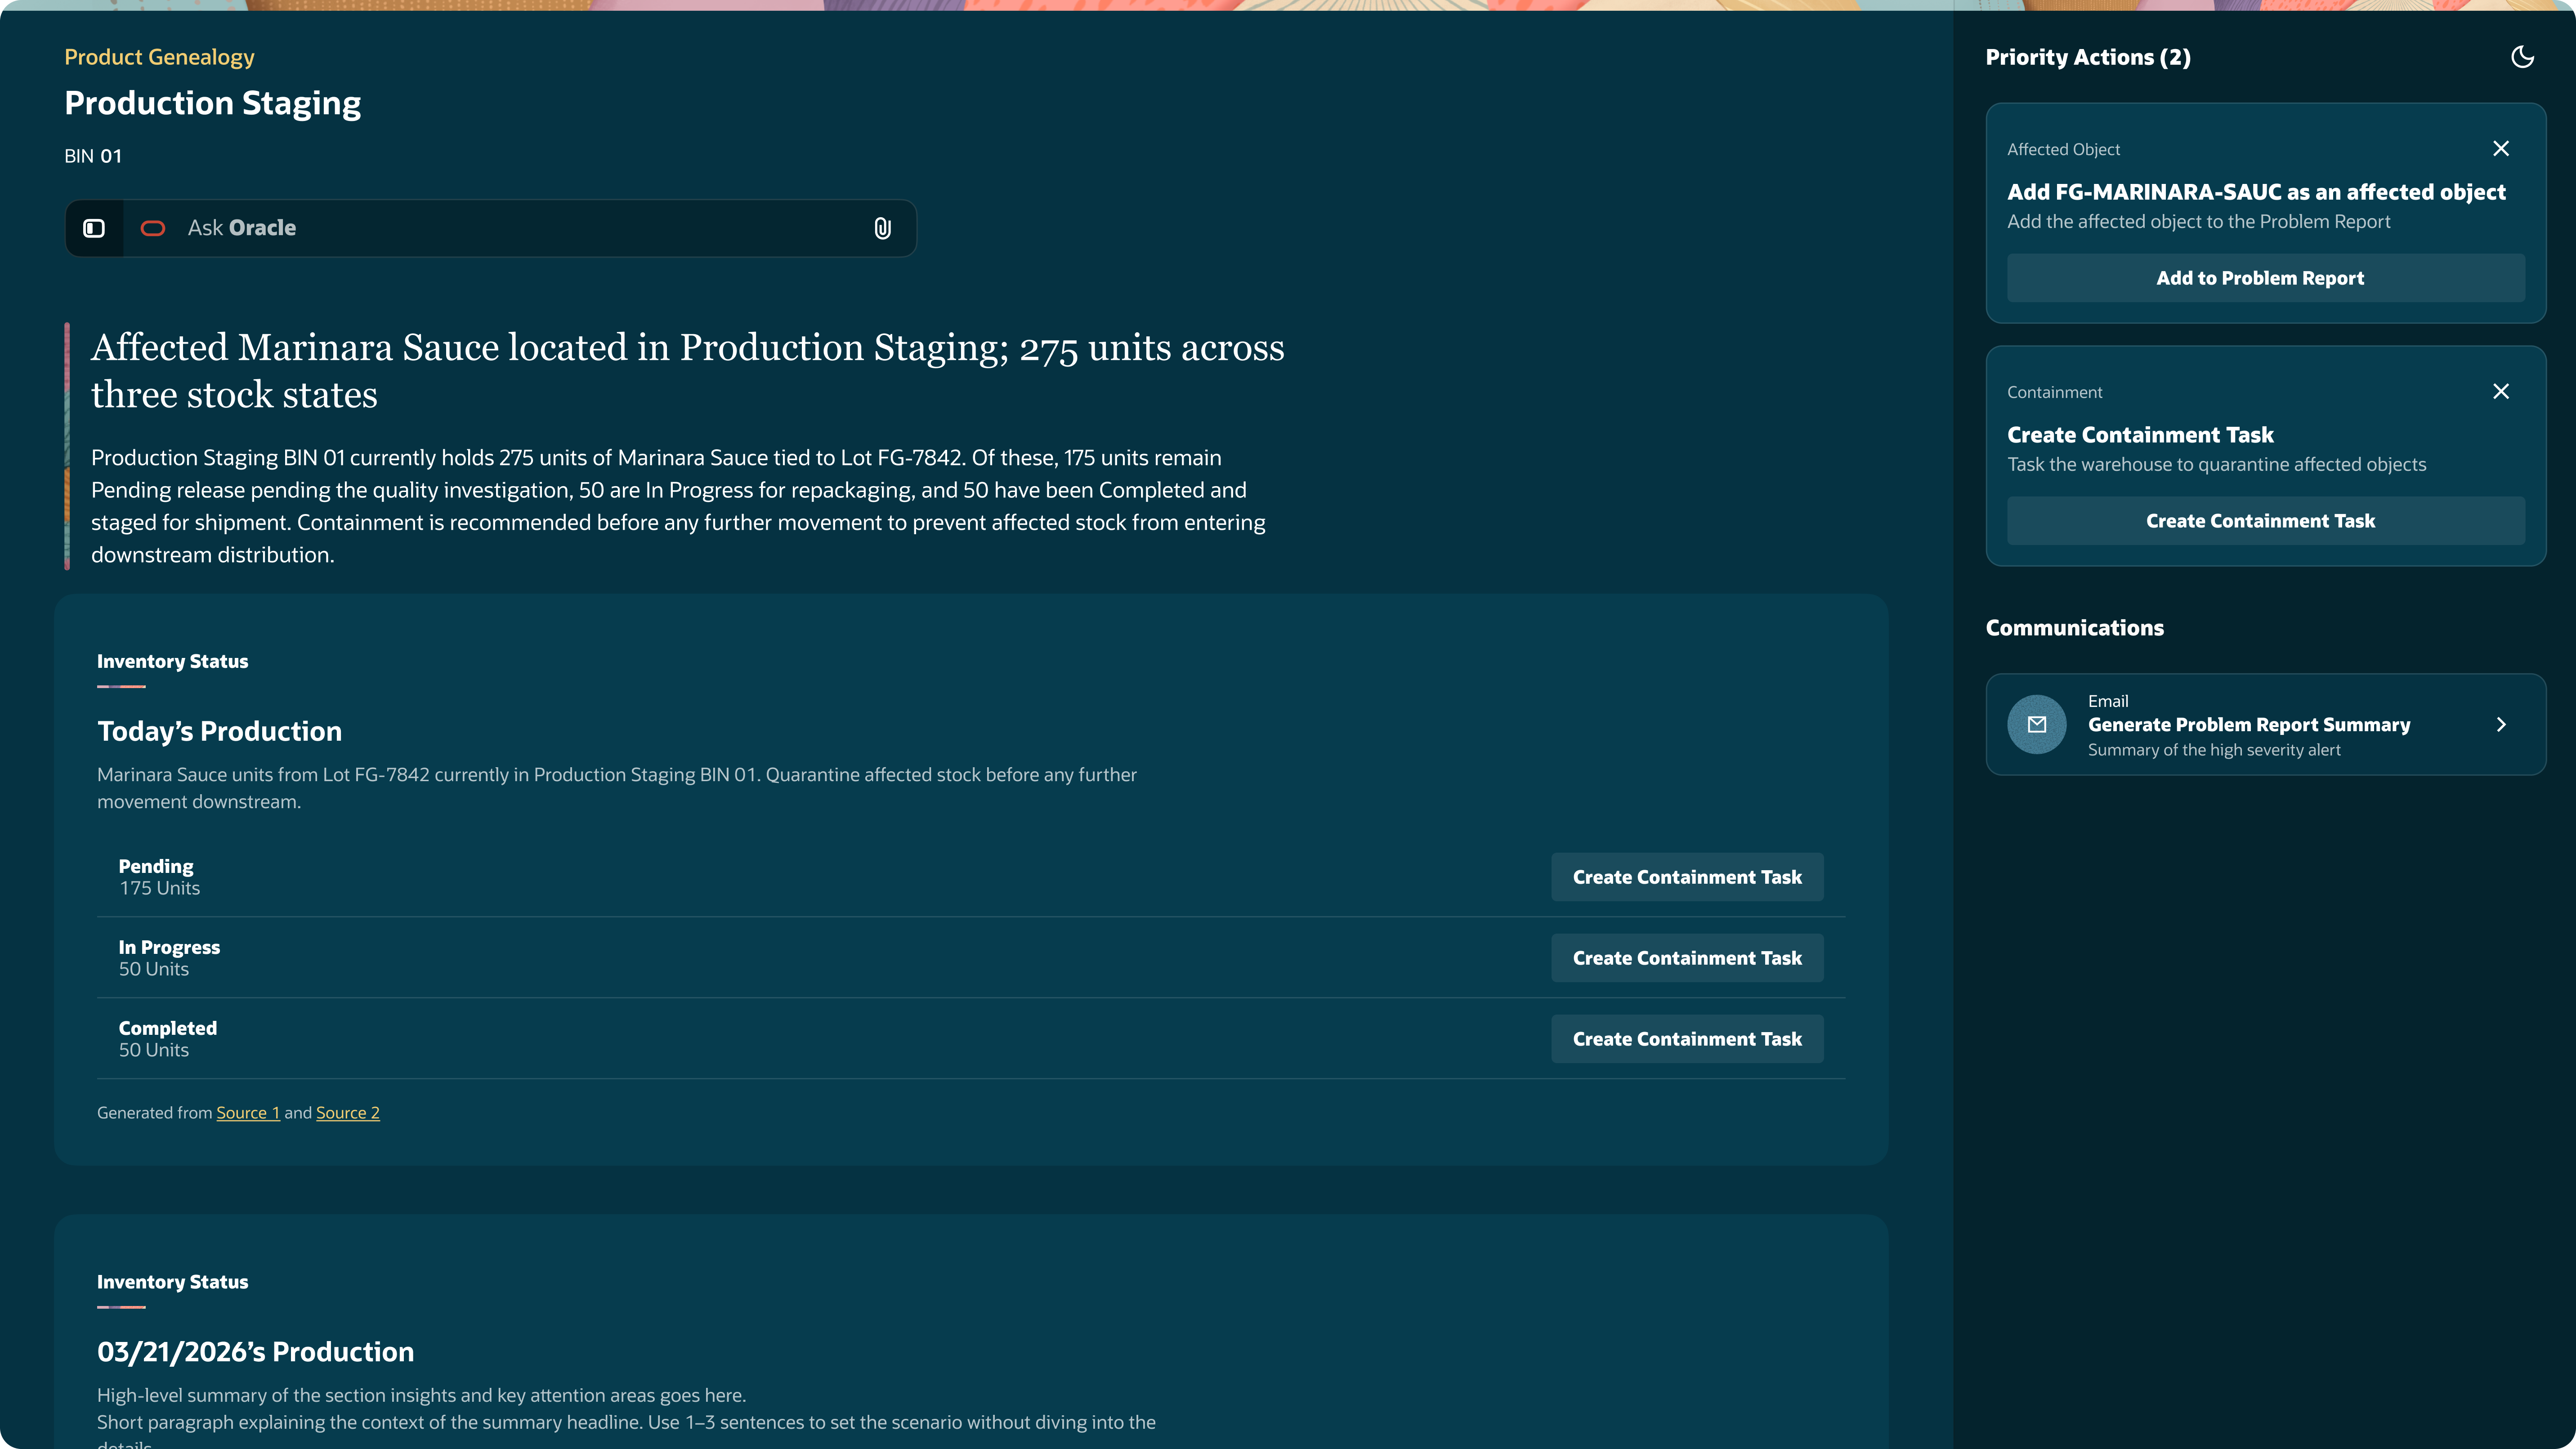Click the Pending 175 Units row label
This screenshot has height=1449, width=2576.
tap(159, 877)
